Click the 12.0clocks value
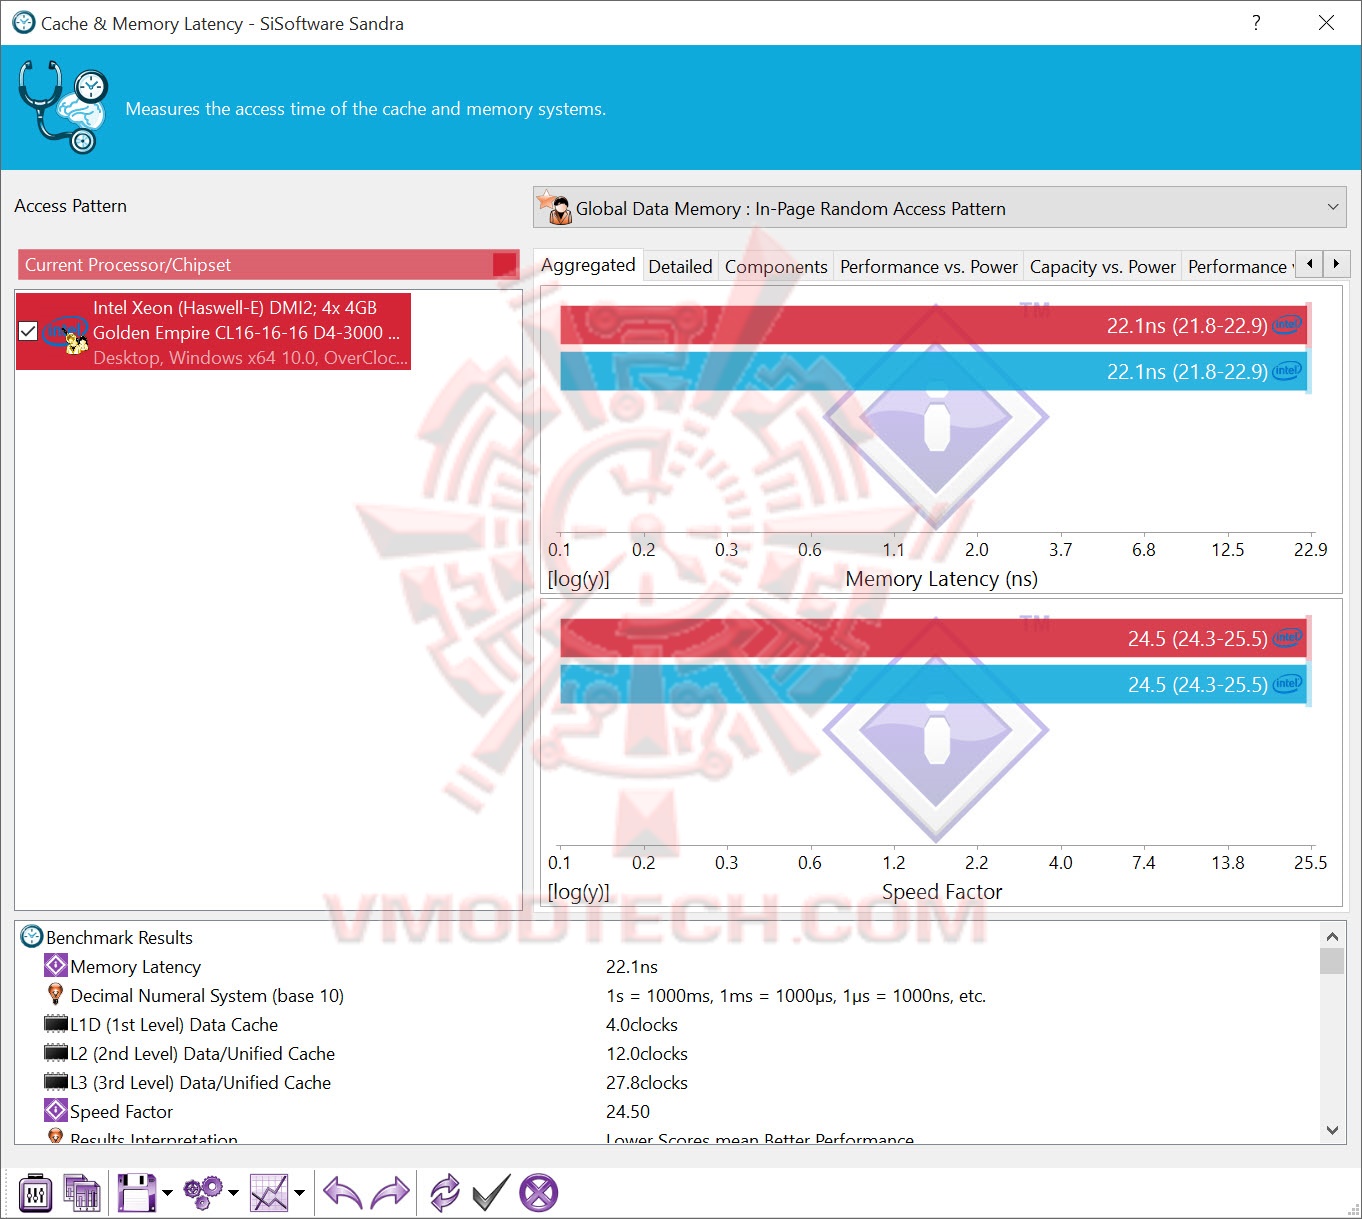This screenshot has height=1219, width=1362. click(647, 1053)
